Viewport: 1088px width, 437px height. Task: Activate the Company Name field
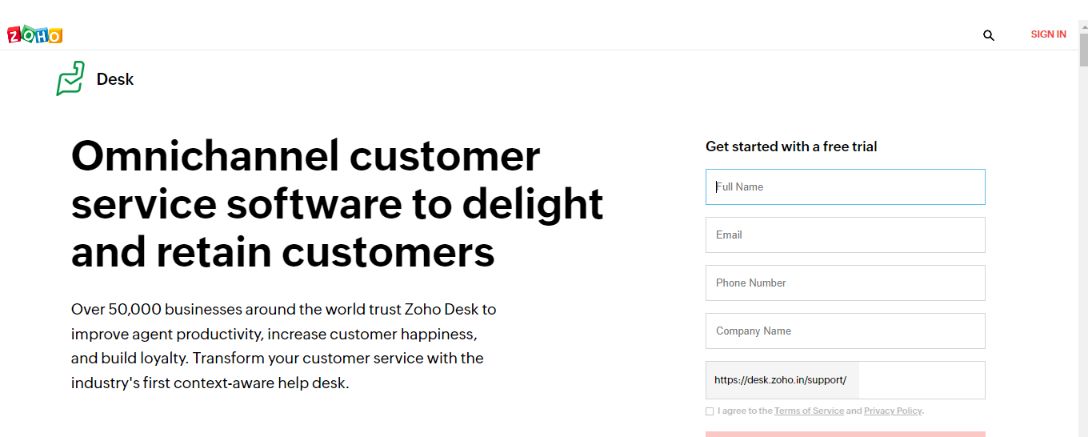pyautogui.click(x=845, y=331)
